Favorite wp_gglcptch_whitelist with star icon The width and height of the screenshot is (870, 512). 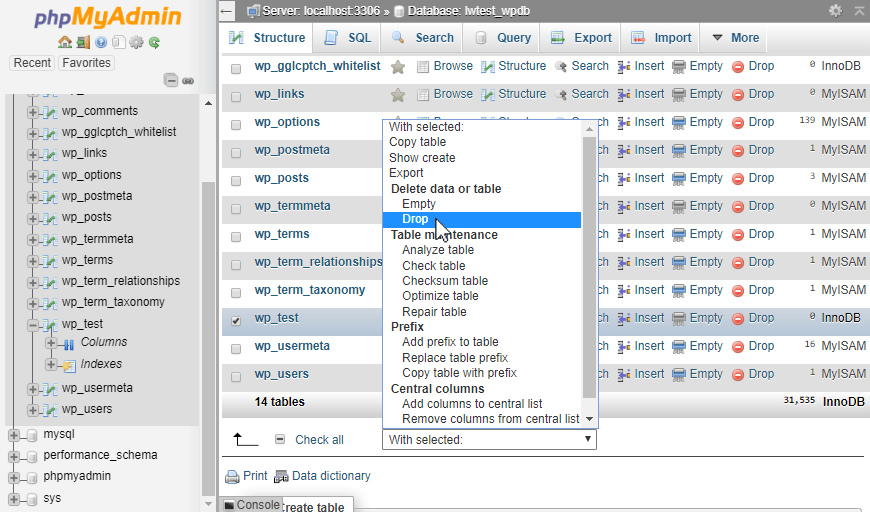point(397,67)
